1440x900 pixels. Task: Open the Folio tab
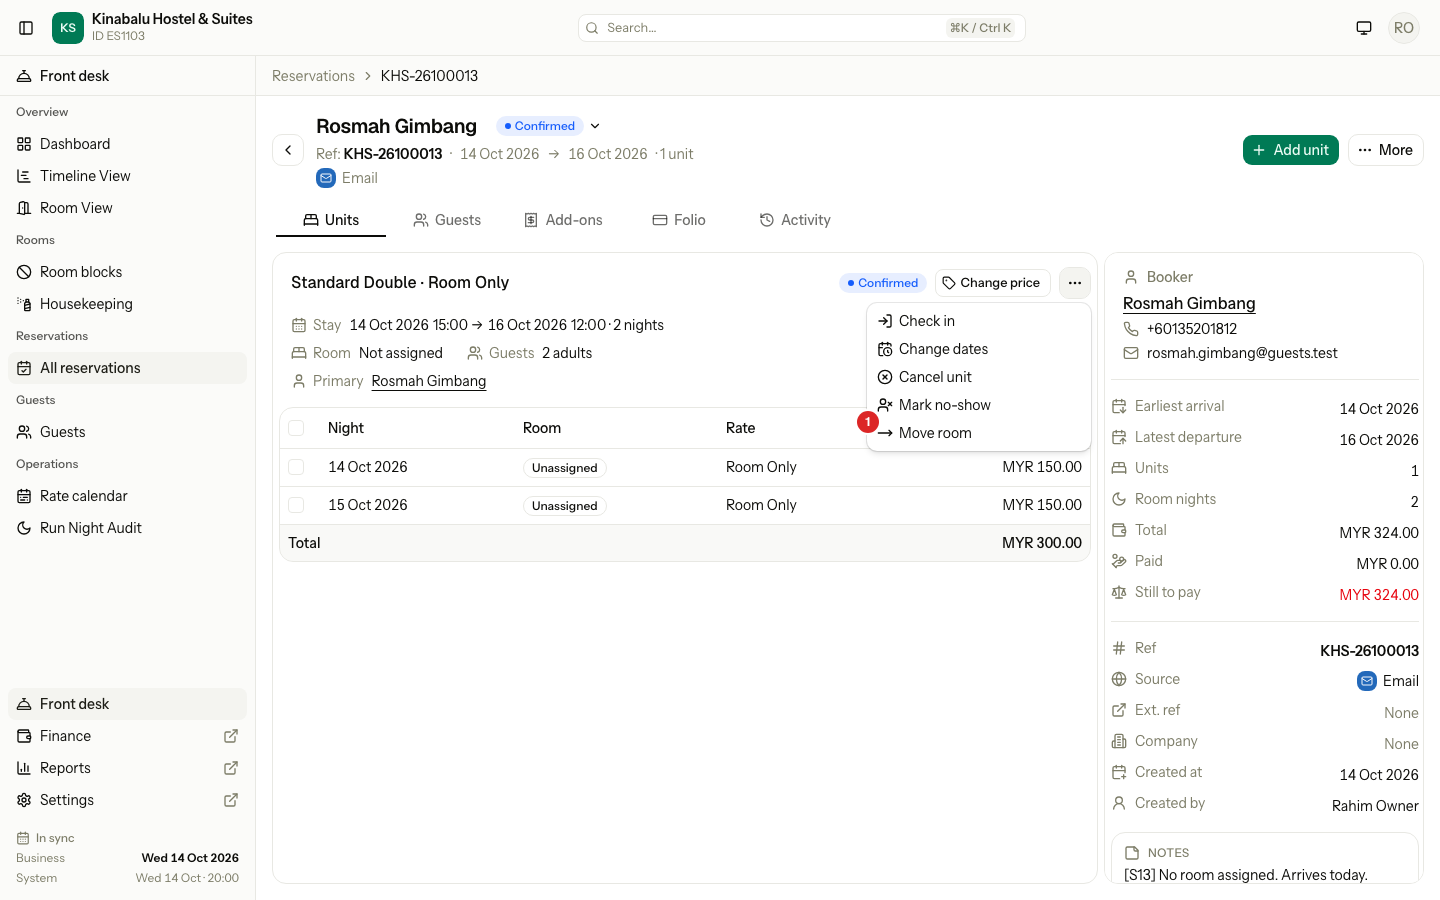[x=679, y=220]
